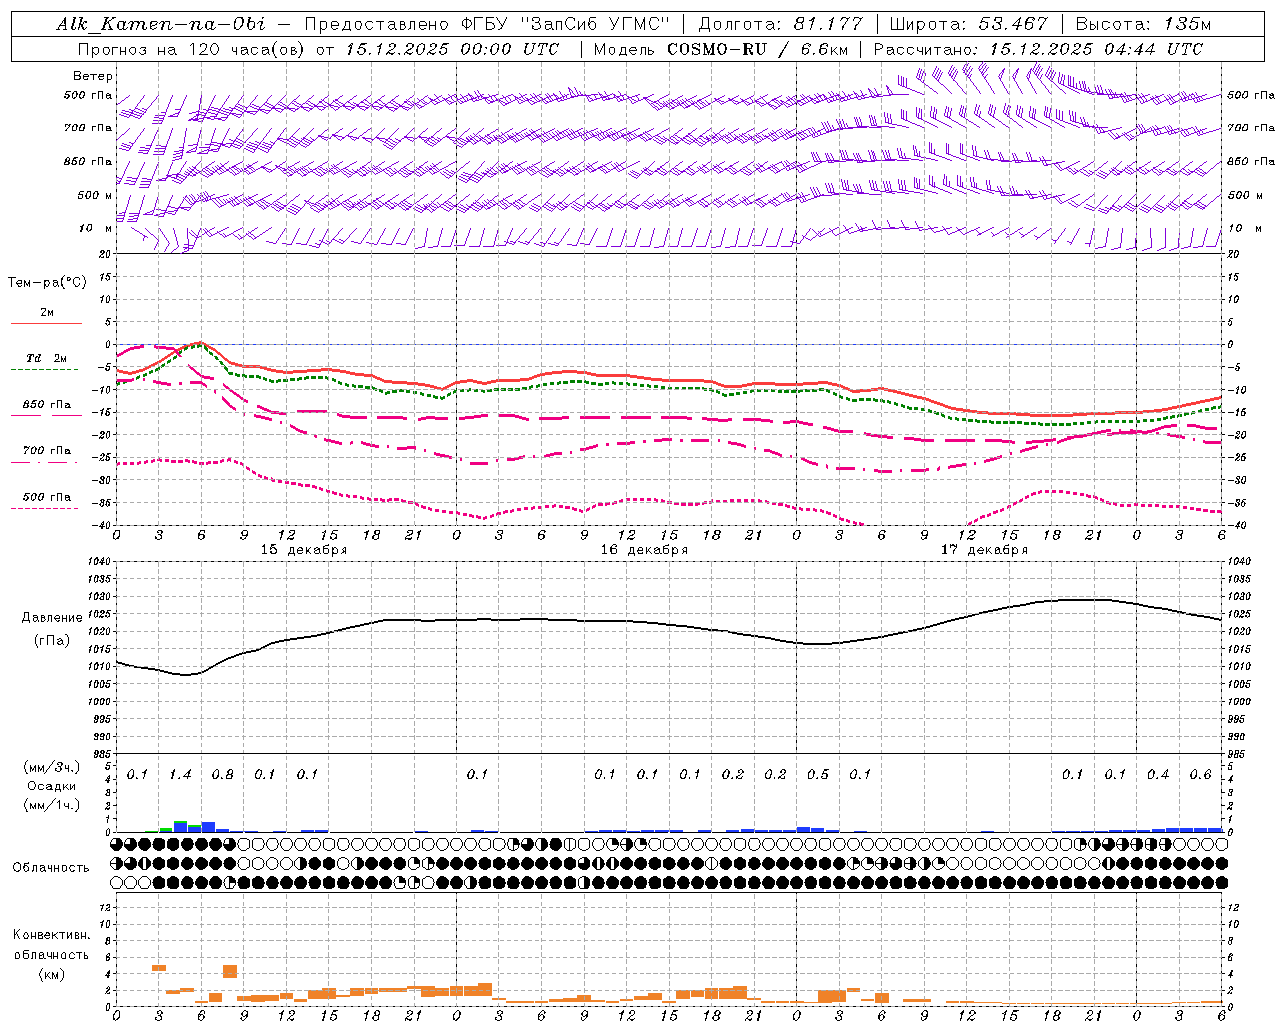Click the '(мм/1ч.)' unit label

tap(51, 805)
